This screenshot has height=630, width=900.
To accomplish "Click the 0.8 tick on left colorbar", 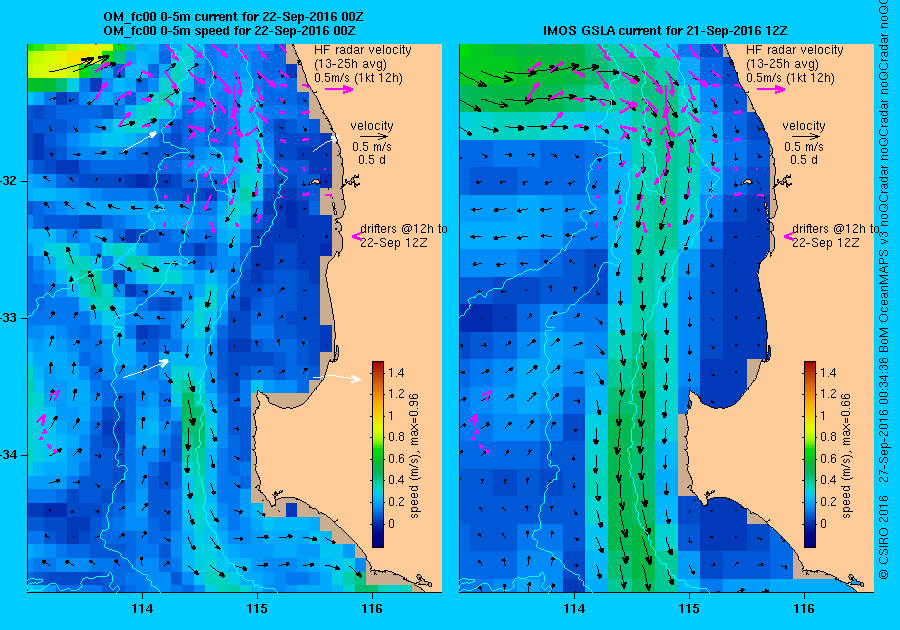I will pos(396,437).
